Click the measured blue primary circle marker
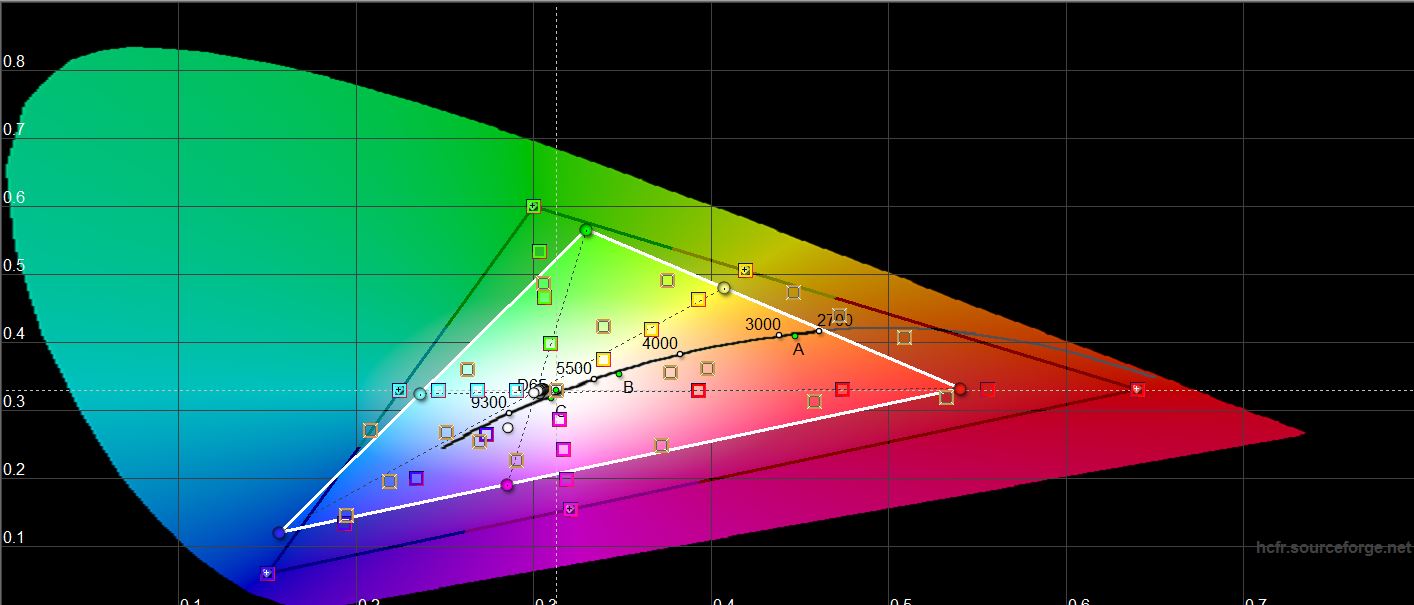The width and height of the screenshot is (1414, 605). coord(279,533)
